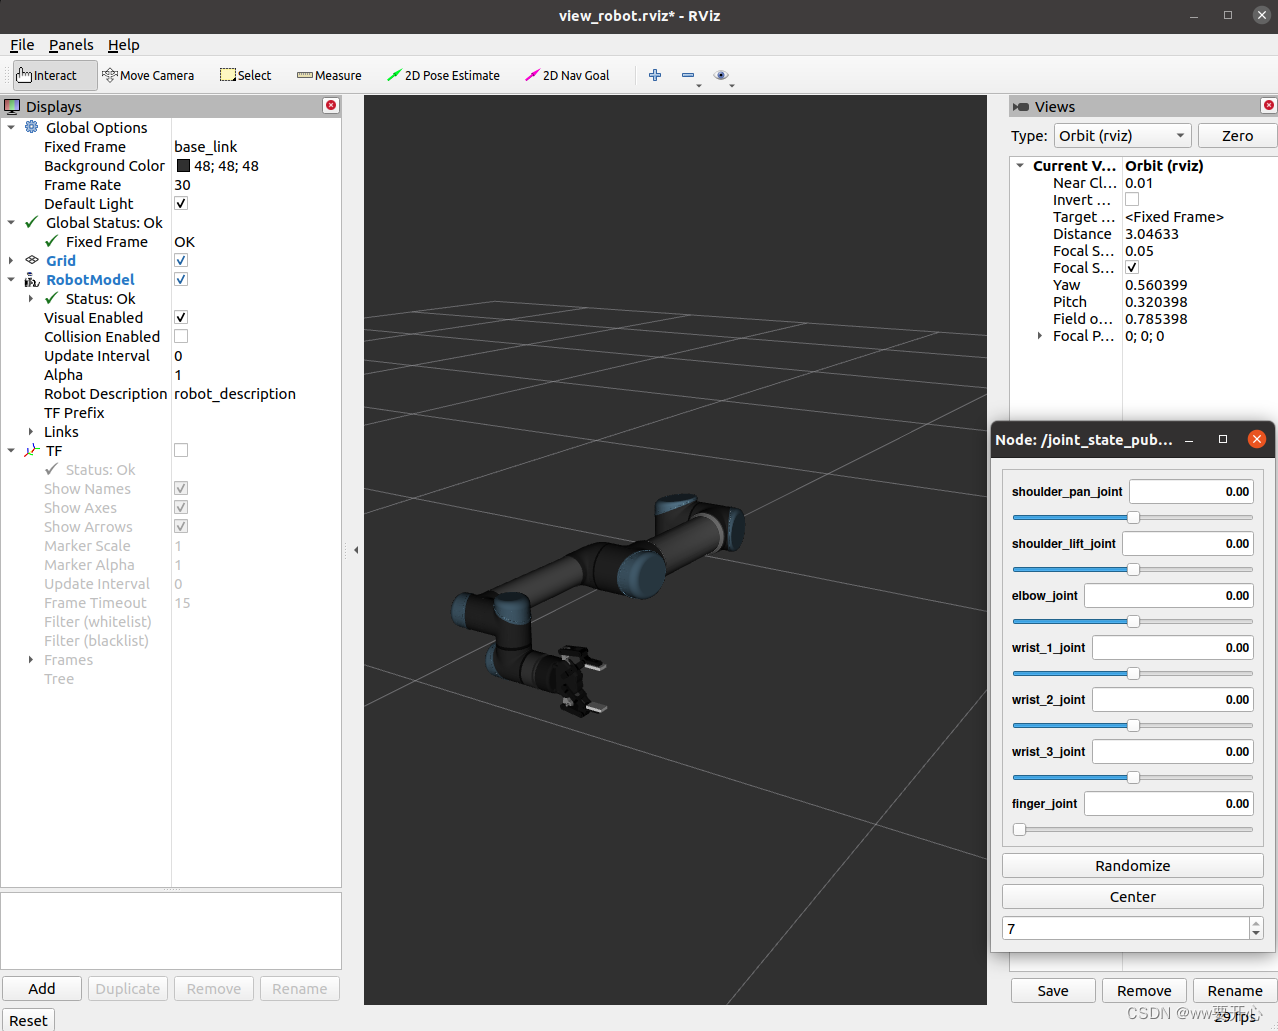Click RobotModel Status Ok checkmark icon
This screenshot has width=1278, height=1031.
click(x=52, y=298)
